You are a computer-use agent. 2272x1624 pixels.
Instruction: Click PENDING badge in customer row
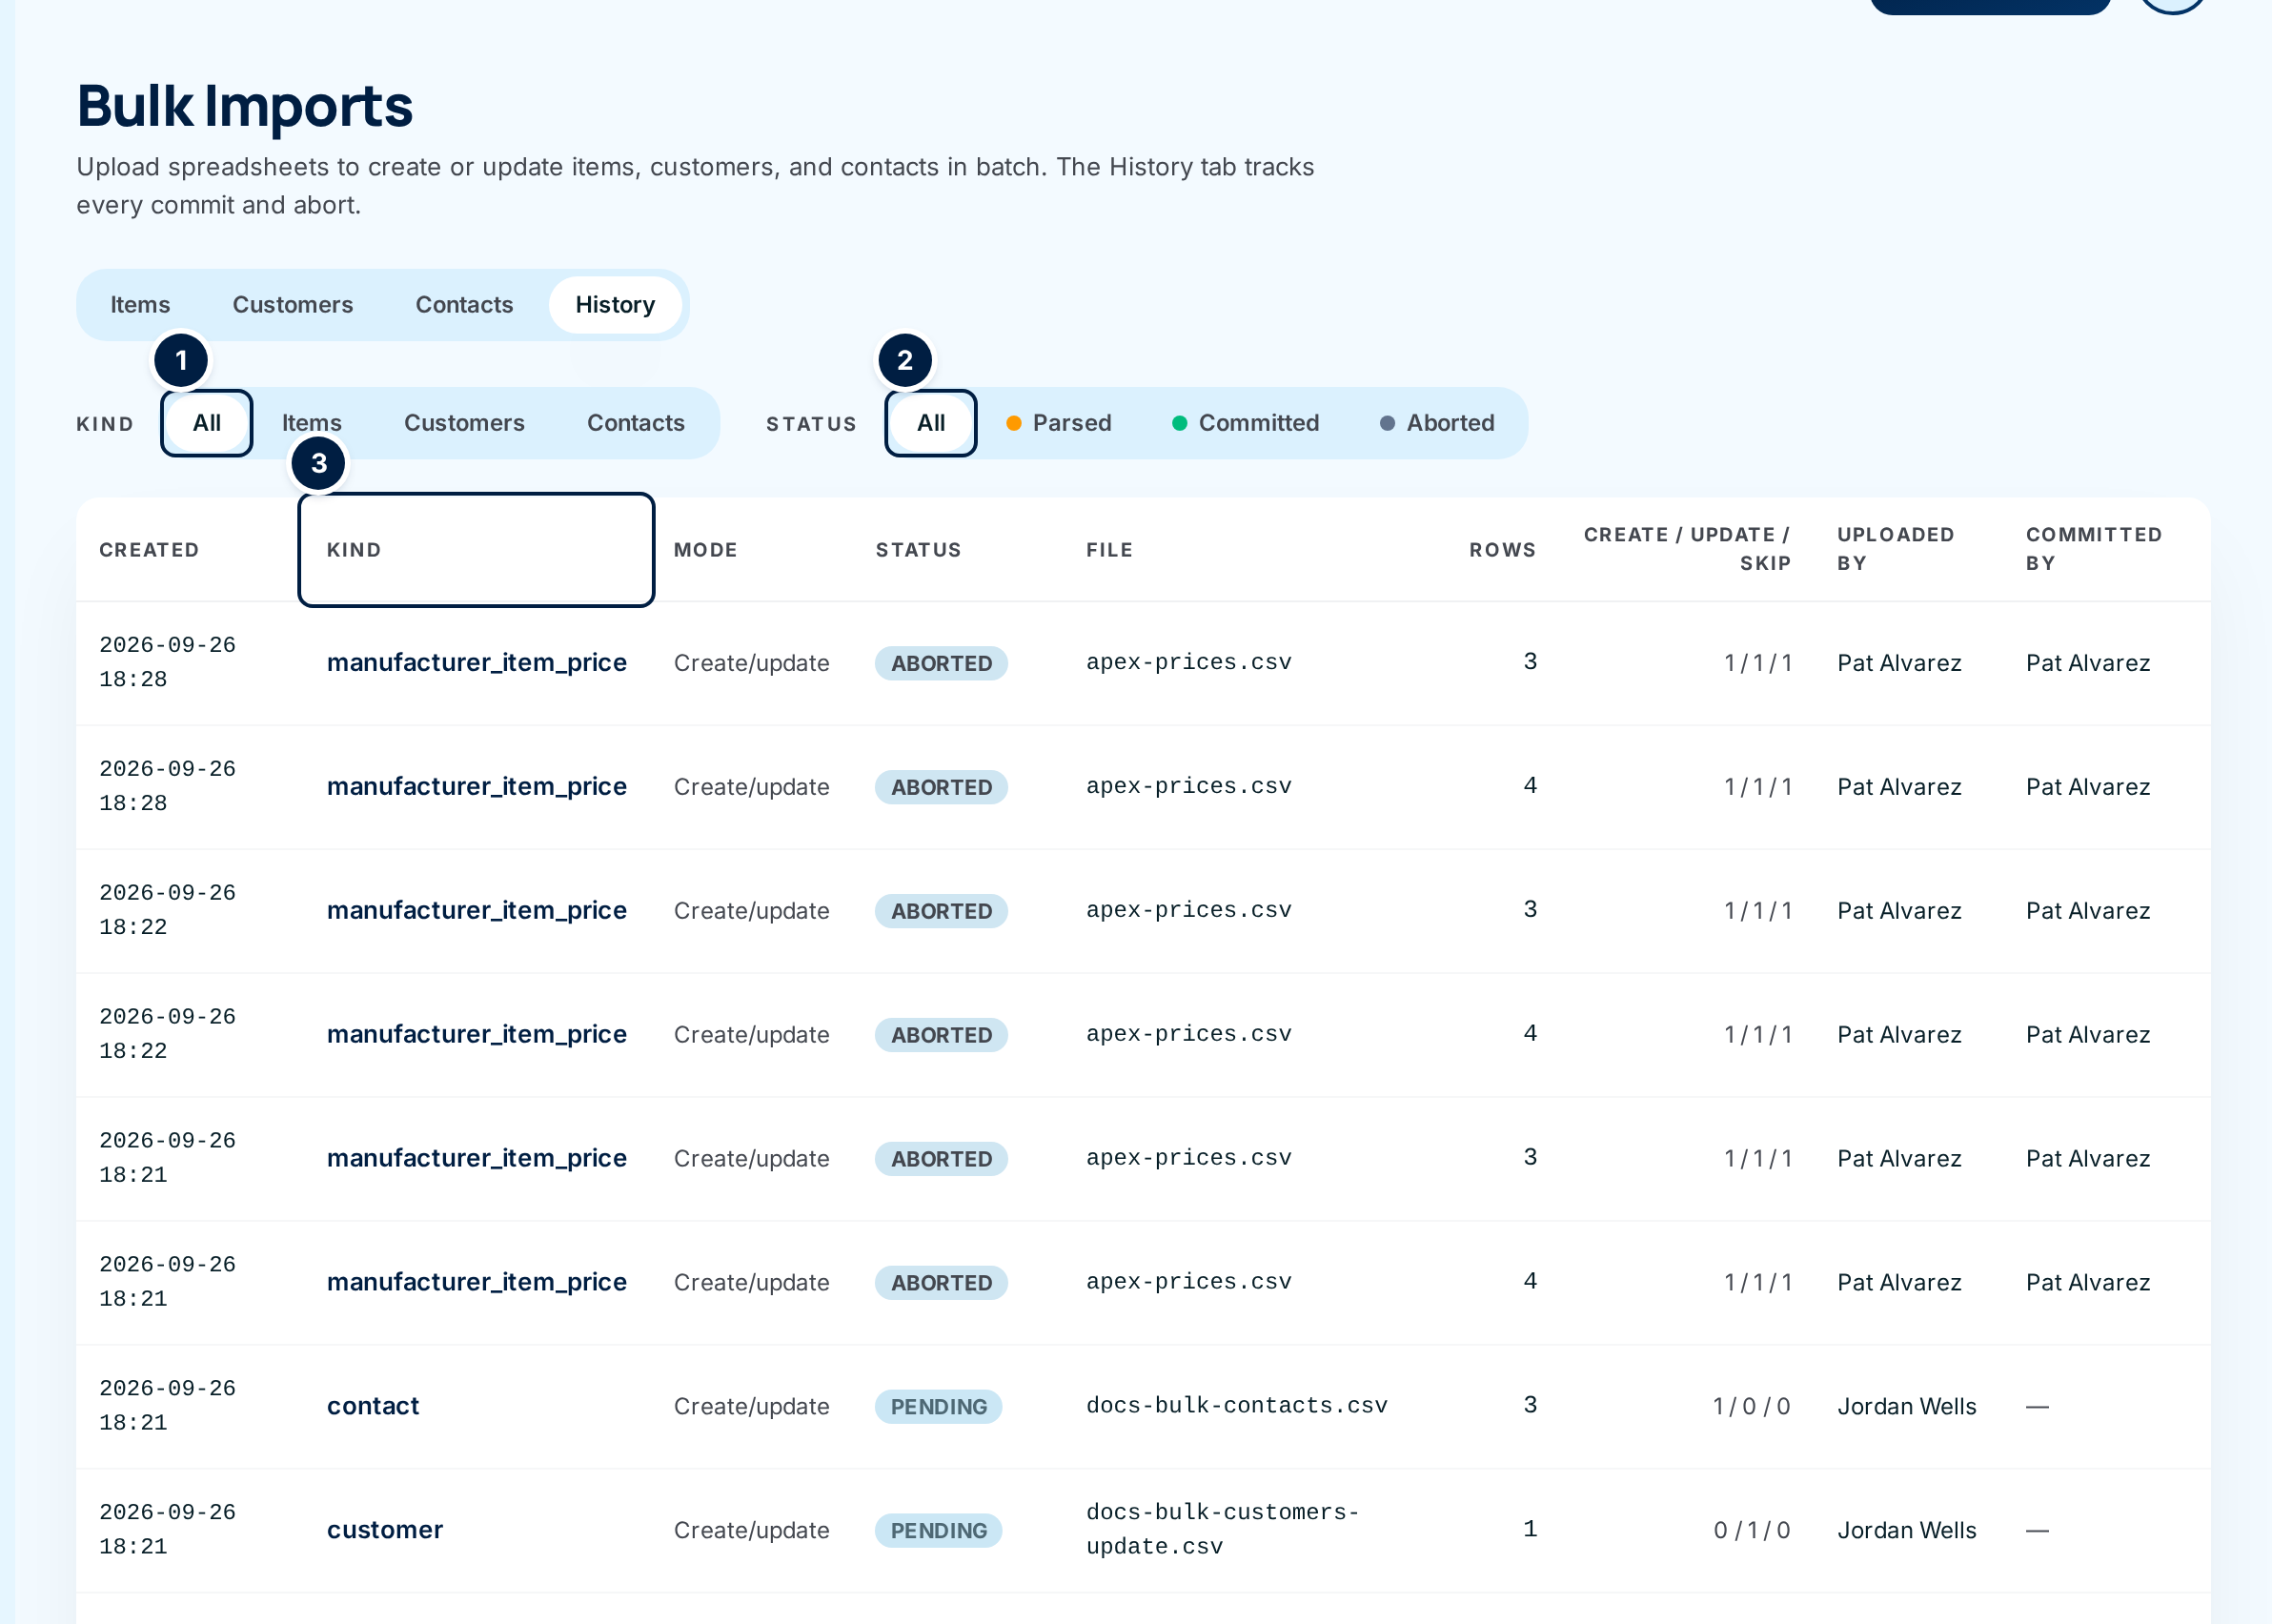click(x=938, y=1531)
